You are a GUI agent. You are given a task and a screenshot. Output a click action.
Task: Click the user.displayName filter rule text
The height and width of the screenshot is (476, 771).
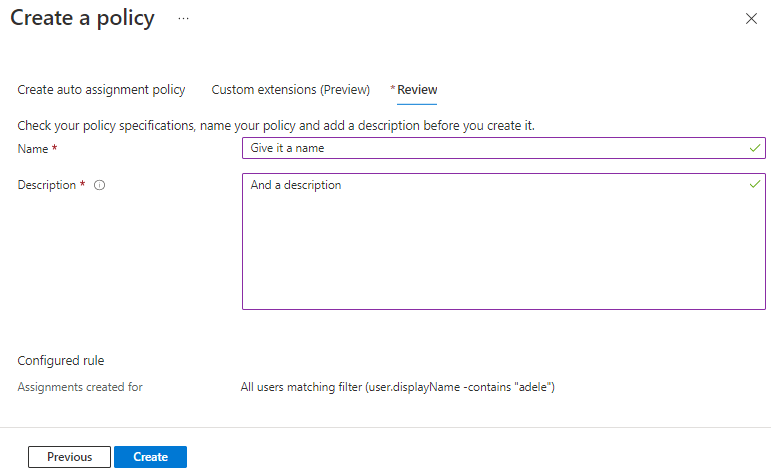coord(397,386)
